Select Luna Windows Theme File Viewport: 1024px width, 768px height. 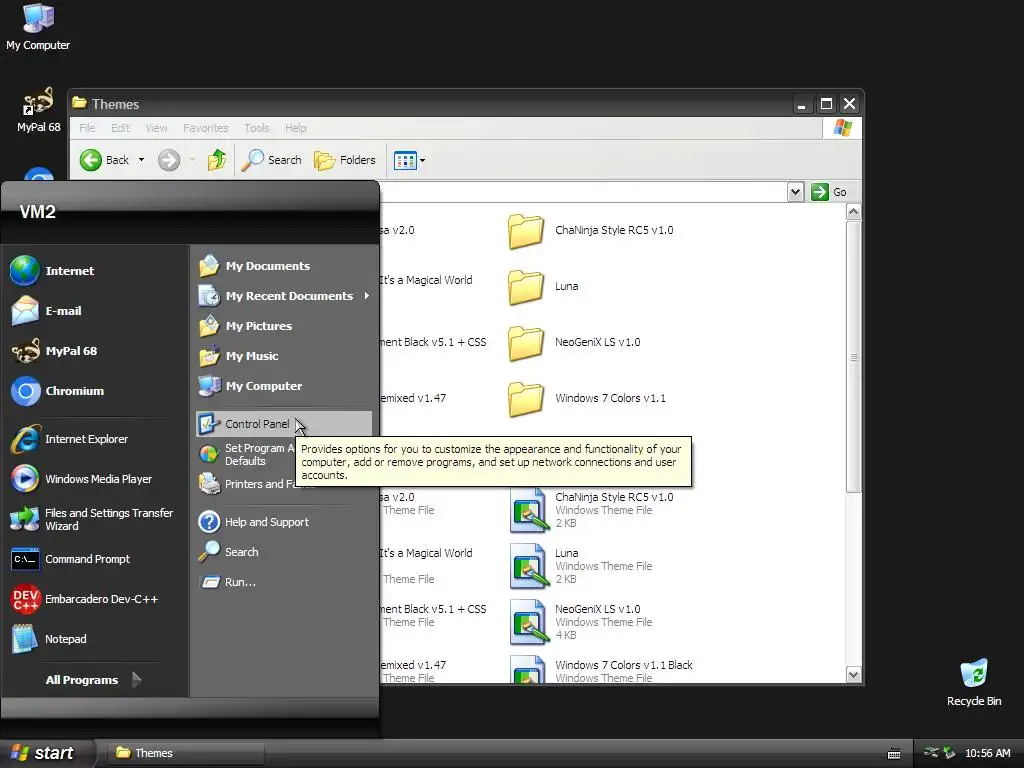pos(581,566)
